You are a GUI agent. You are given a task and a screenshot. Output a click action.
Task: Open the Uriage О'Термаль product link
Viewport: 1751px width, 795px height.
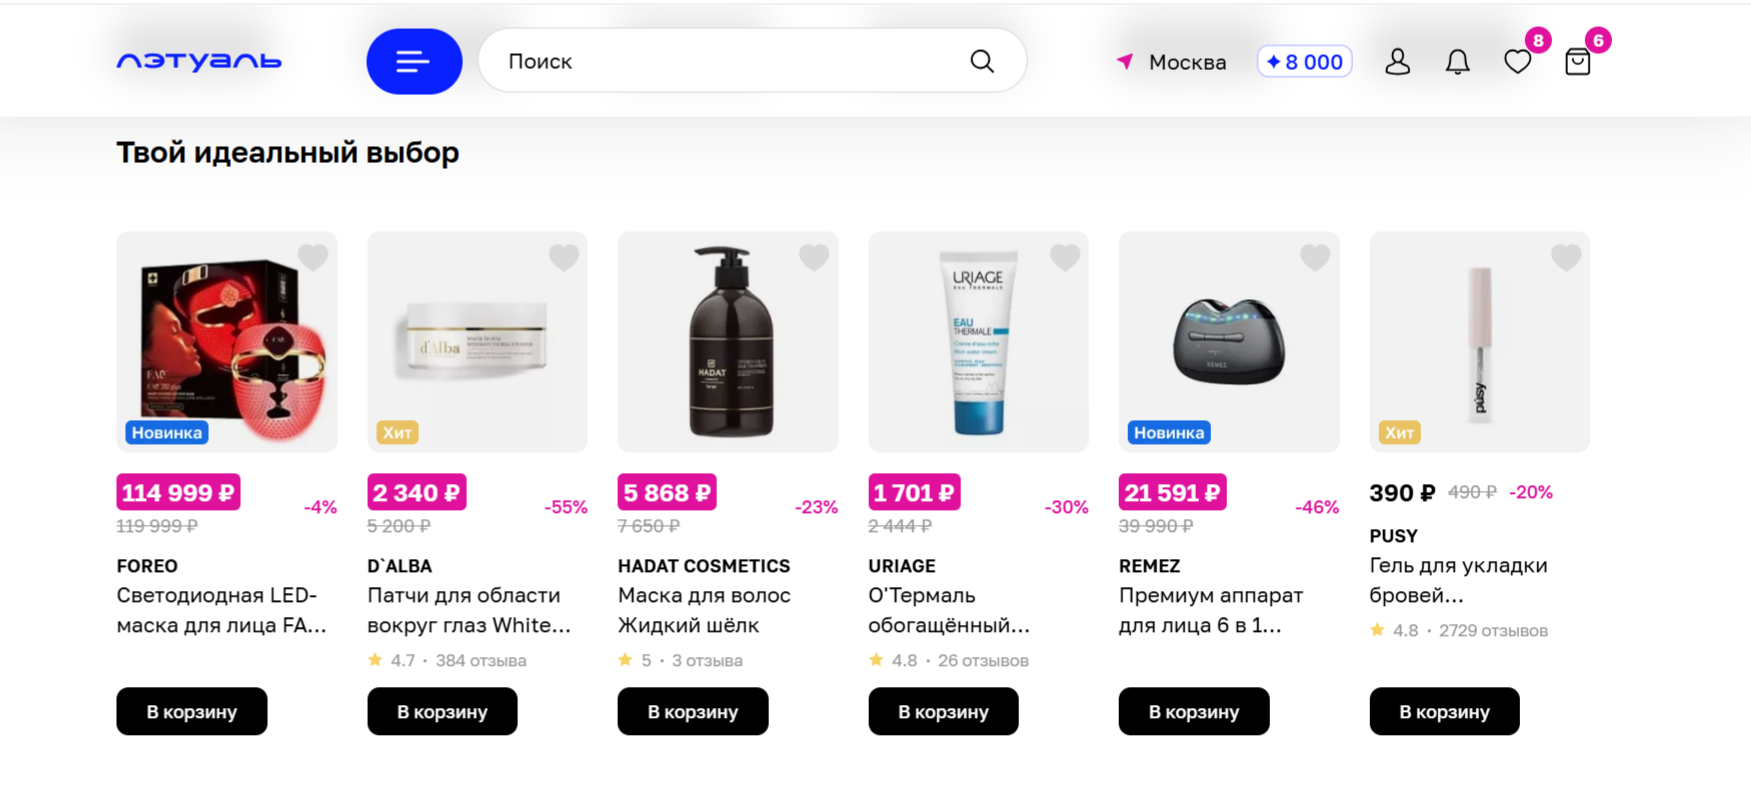(x=948, y=610)
